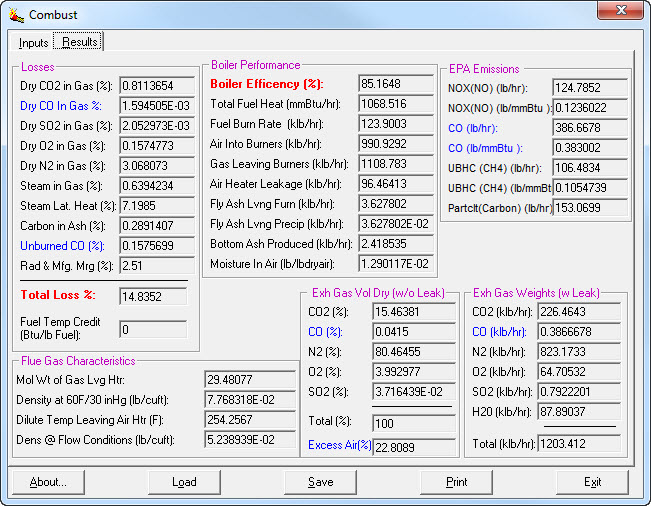Select the Mol Wt of Gas field
651x506 pixels.
[x=250, y=379]
